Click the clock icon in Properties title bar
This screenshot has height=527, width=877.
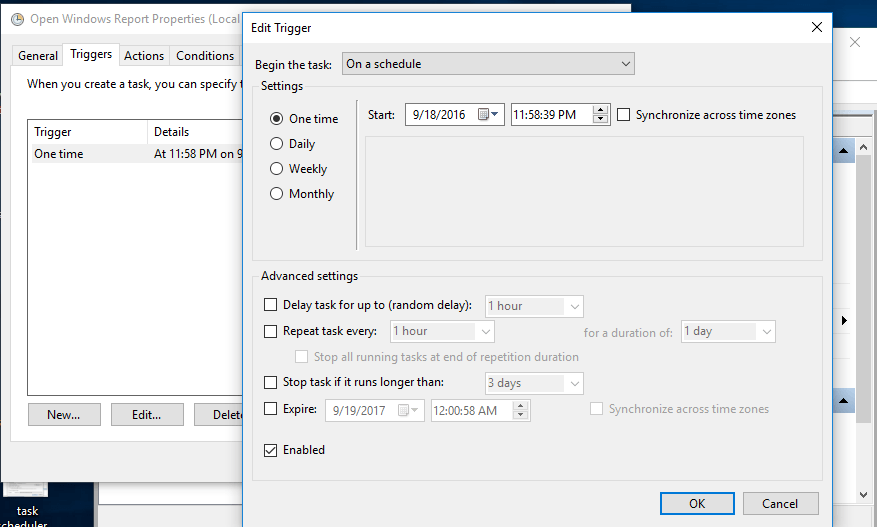tap(17, 19)
